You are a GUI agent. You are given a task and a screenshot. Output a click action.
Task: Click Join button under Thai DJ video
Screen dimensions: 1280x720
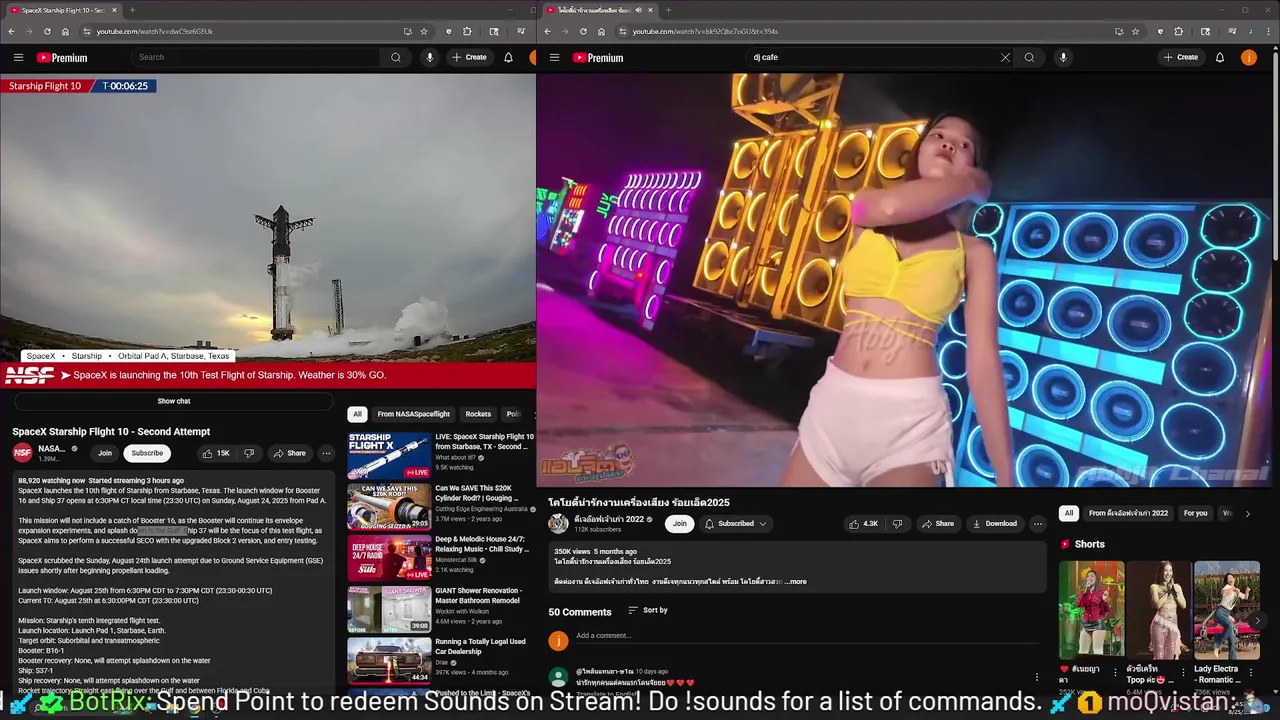pos(680,523)
